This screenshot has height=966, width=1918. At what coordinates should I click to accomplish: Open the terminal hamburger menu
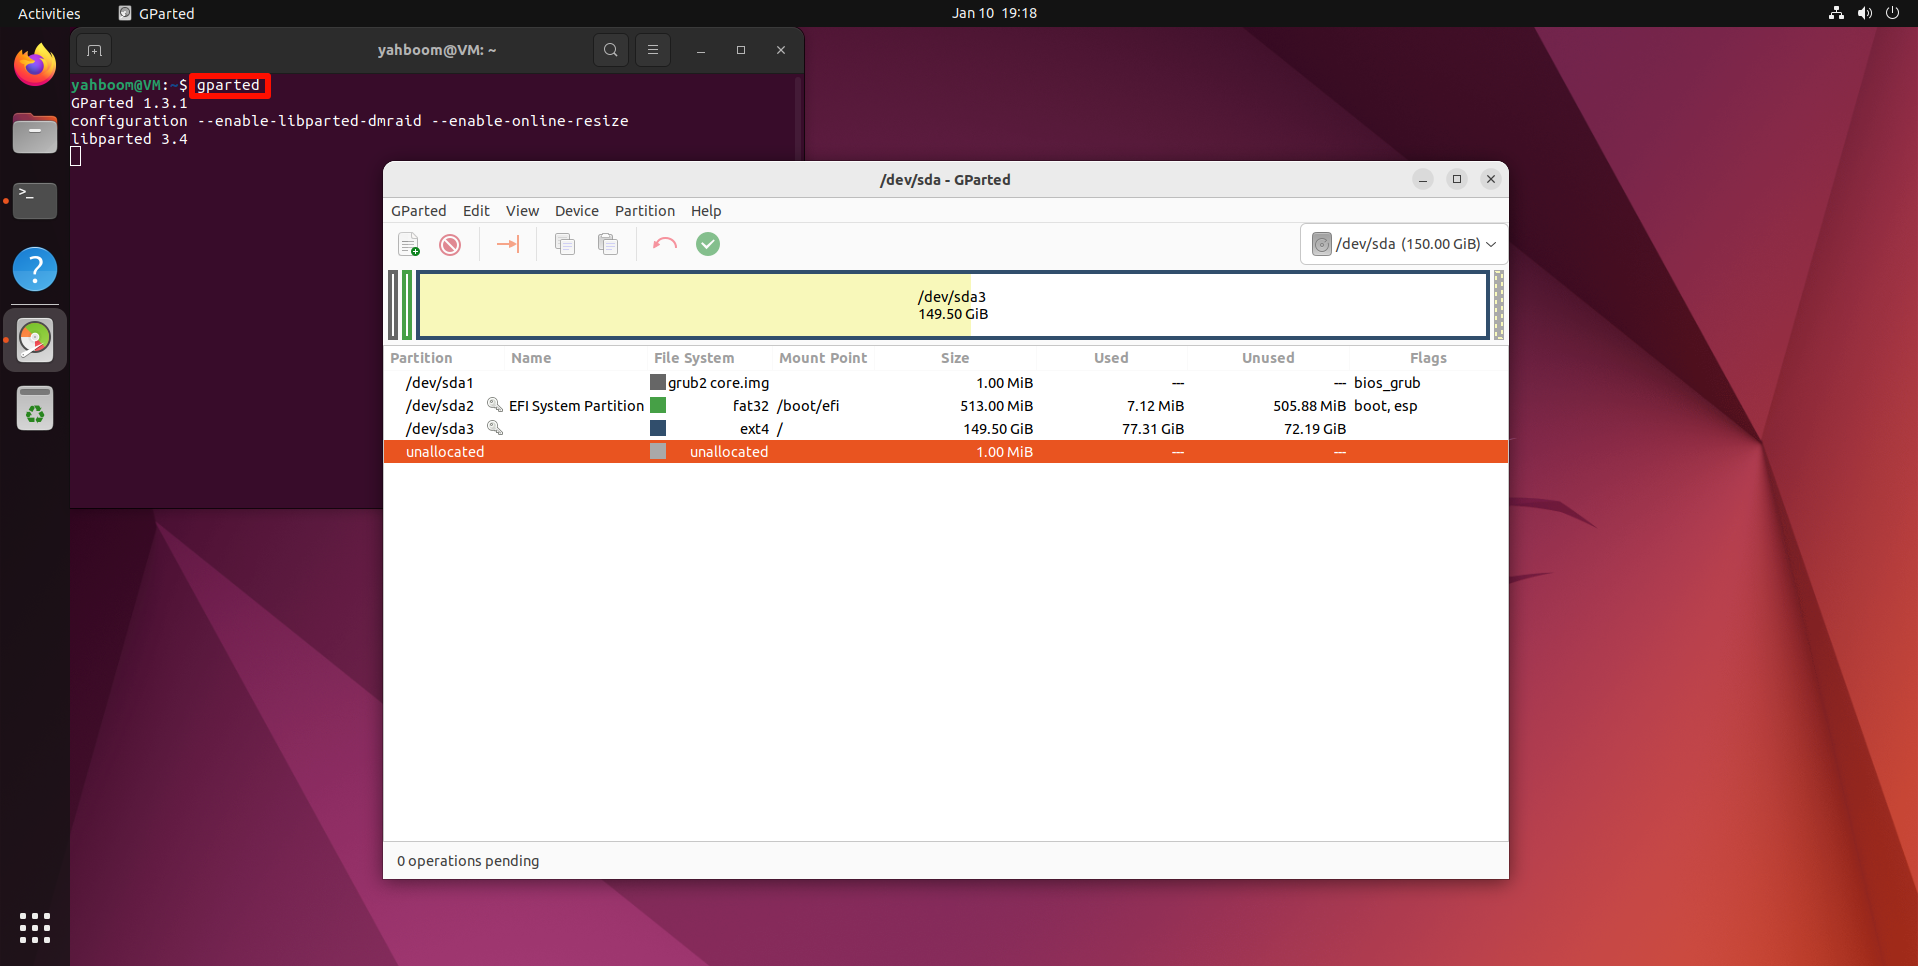pyautogui.click(x=653, y=50)
